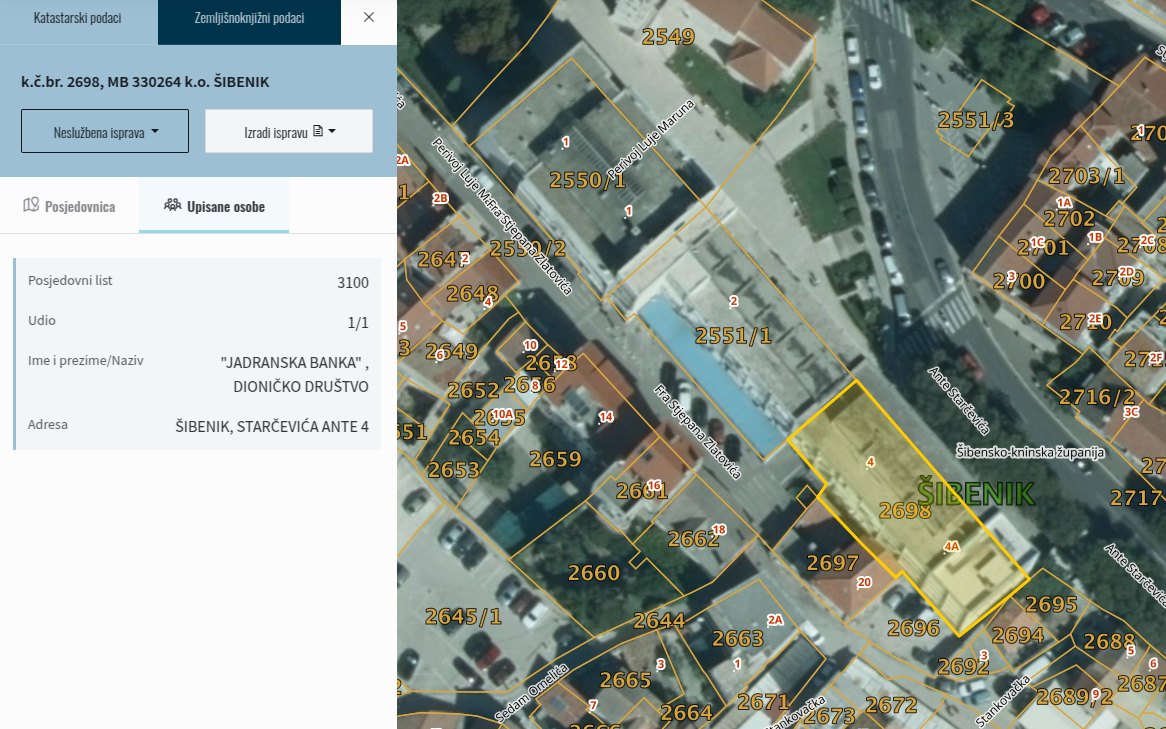Click parcel 2645/1 on the map

click(463, 616)
